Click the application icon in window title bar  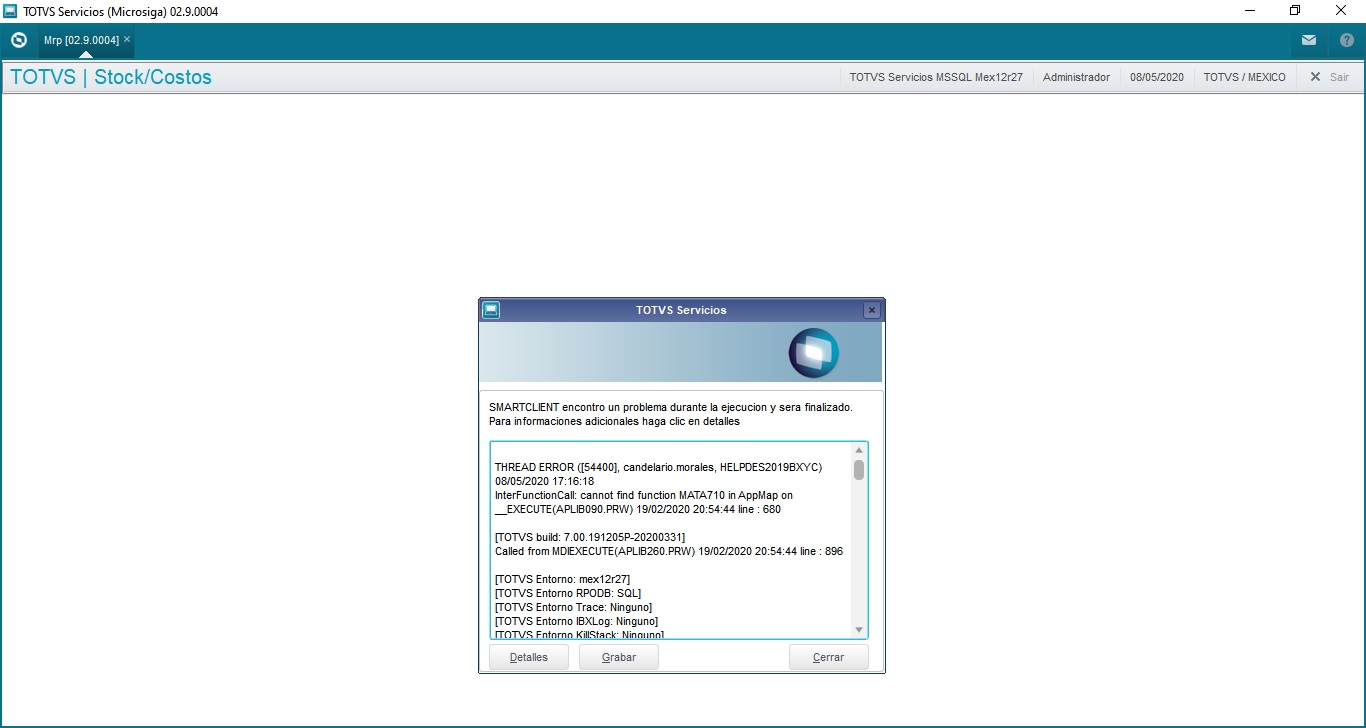click(10, 11)
